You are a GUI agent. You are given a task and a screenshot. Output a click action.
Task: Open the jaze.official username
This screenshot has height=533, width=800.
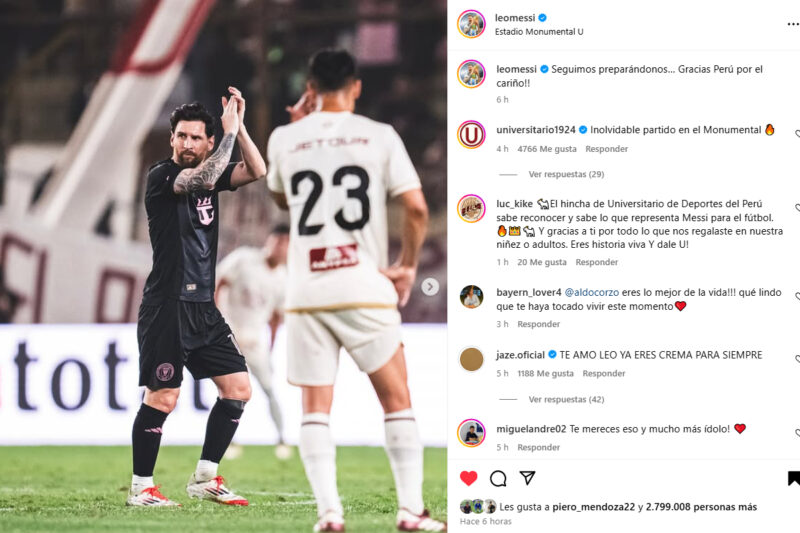point(520,355)
